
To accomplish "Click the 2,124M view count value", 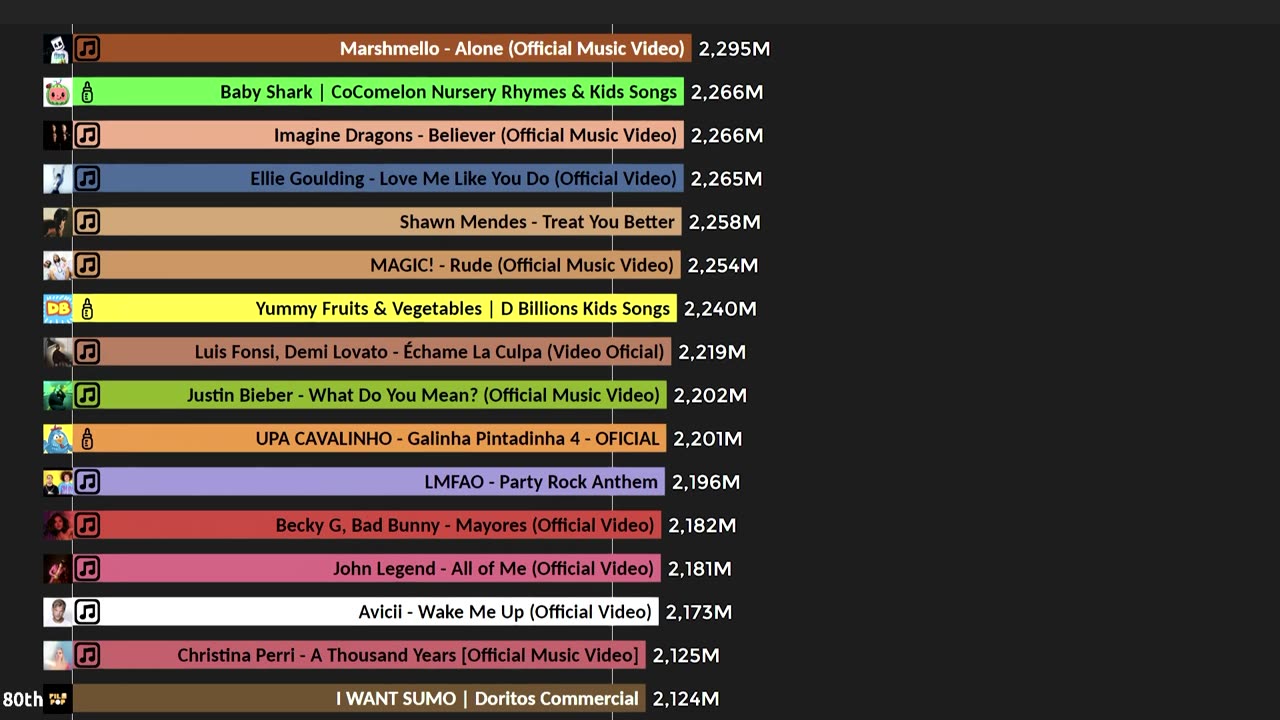I will 686,699.
